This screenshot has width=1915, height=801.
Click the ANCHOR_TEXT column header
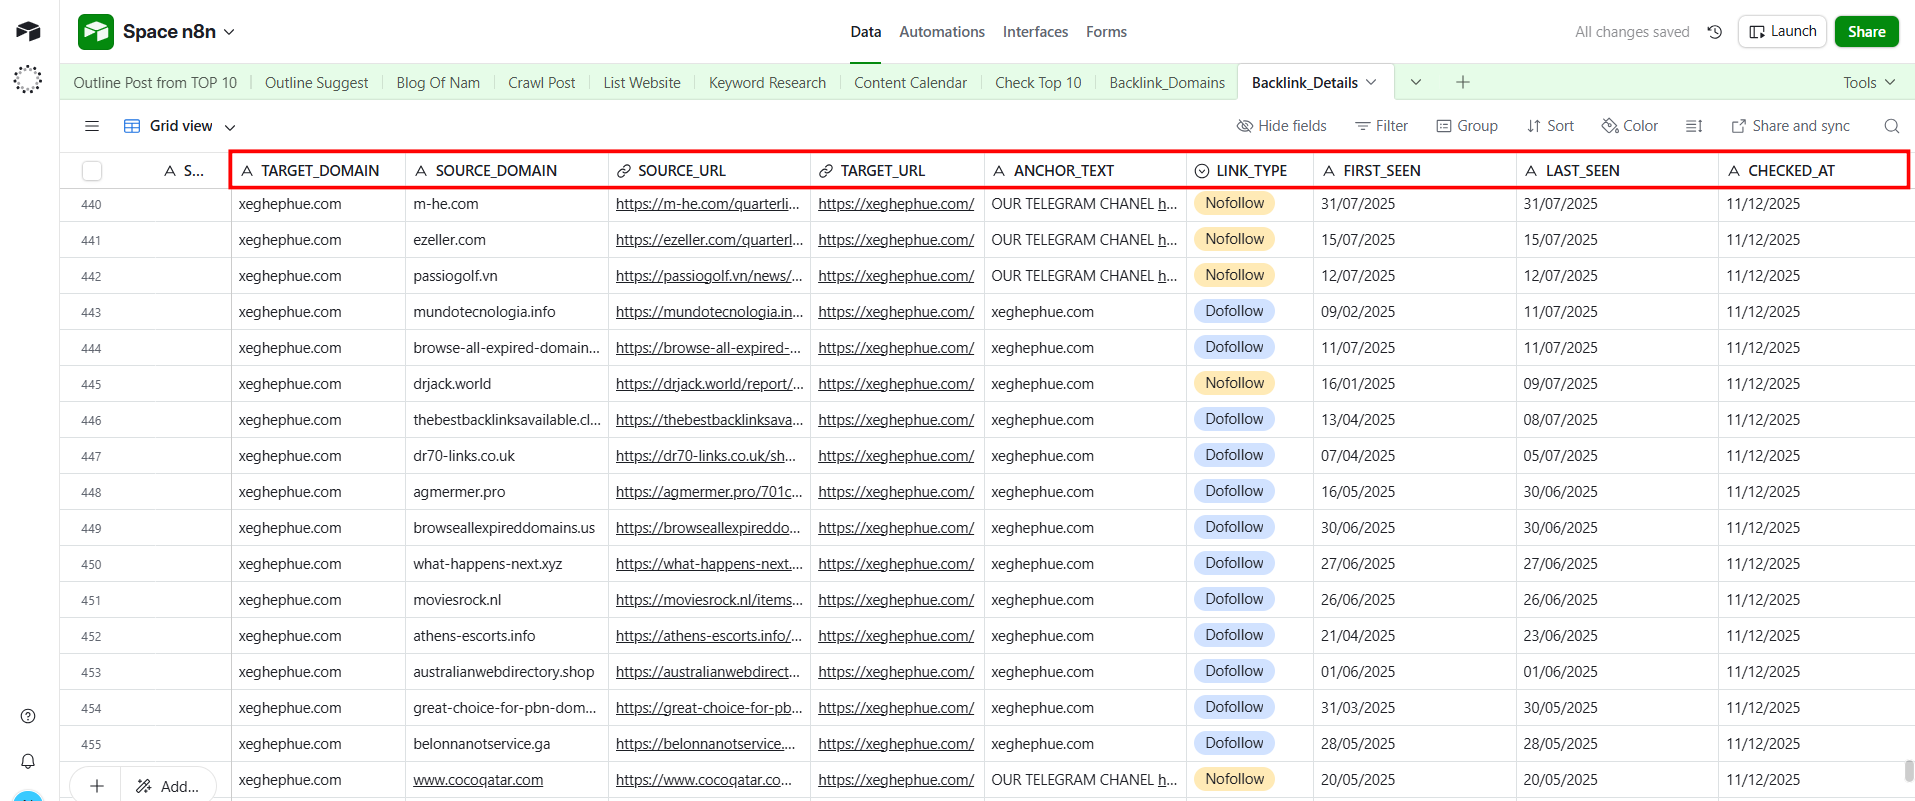tap(1086, 171)
